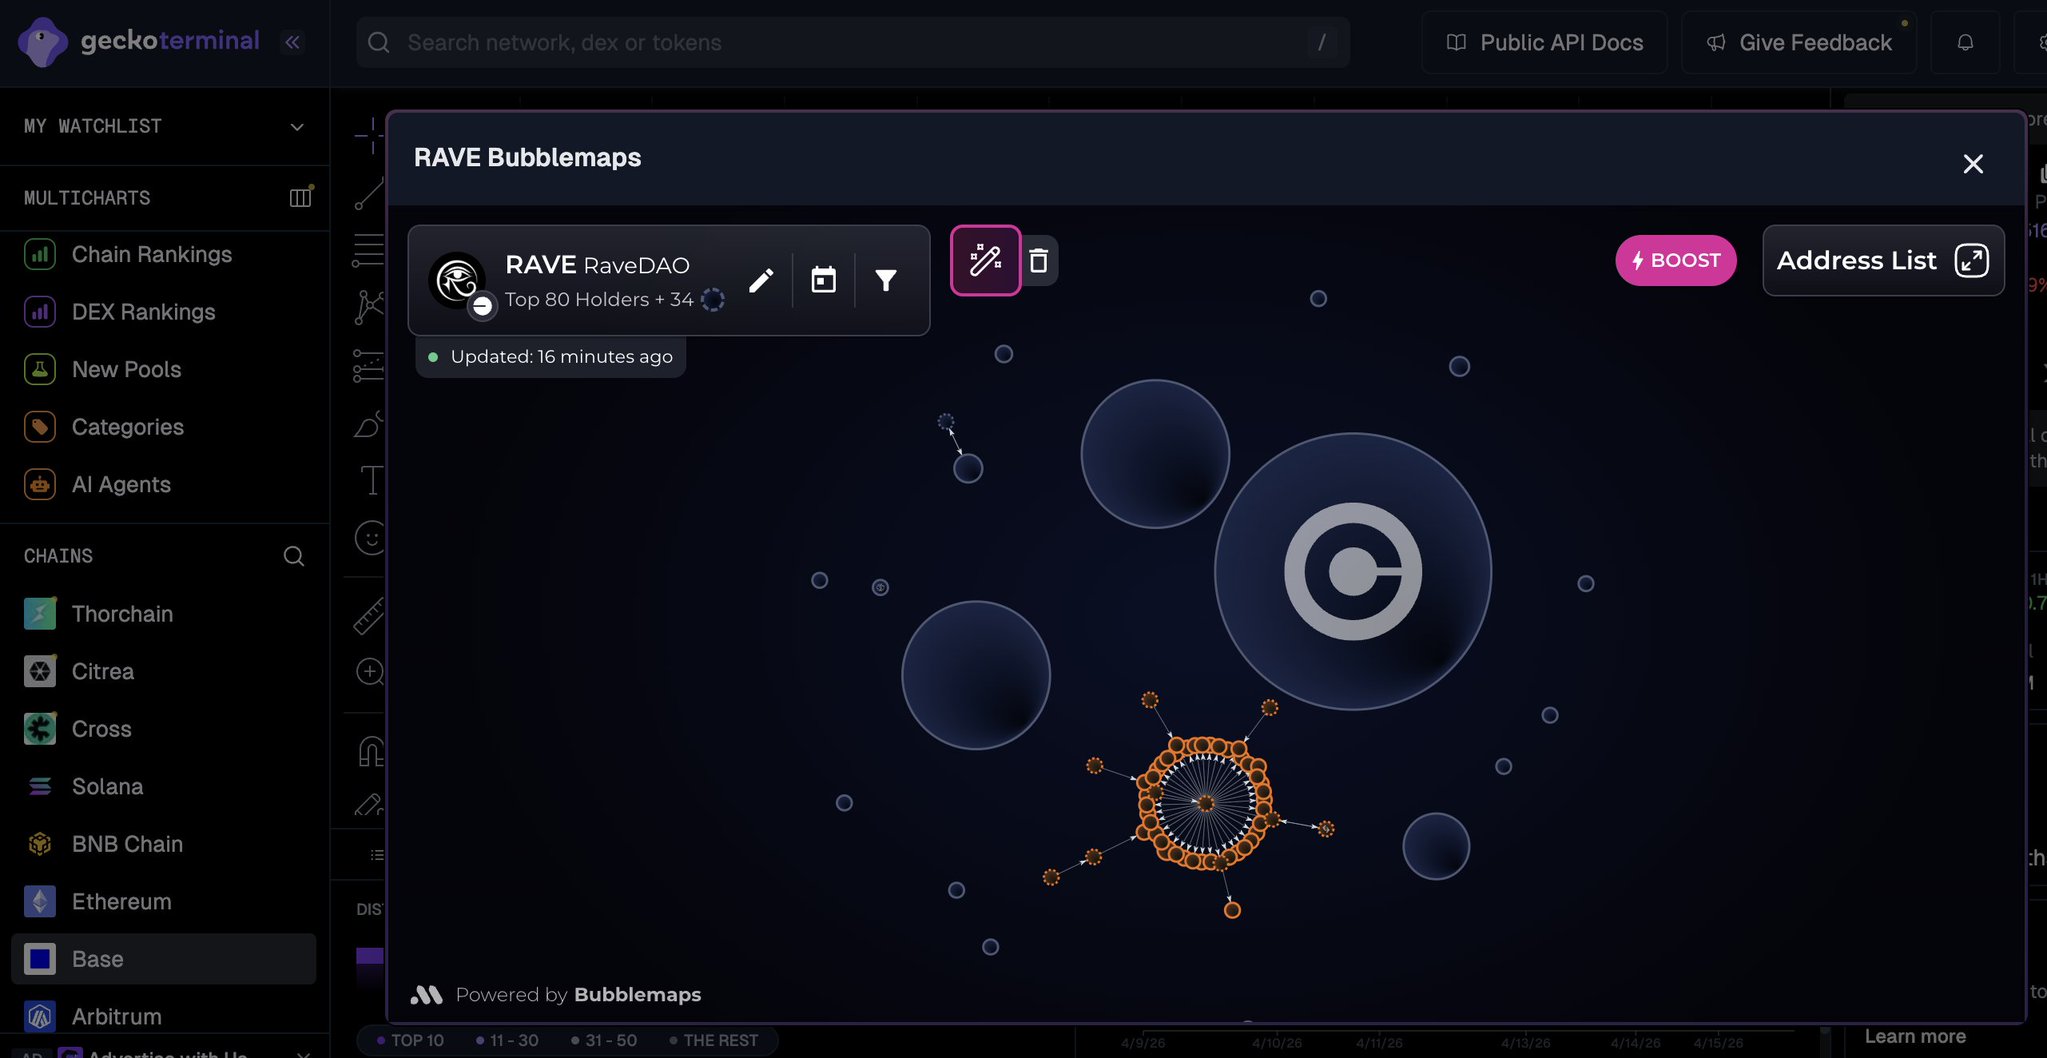2047x1058 pixels.
Task: Click the Give Feedback button
Action: [x=1799, y=42]
